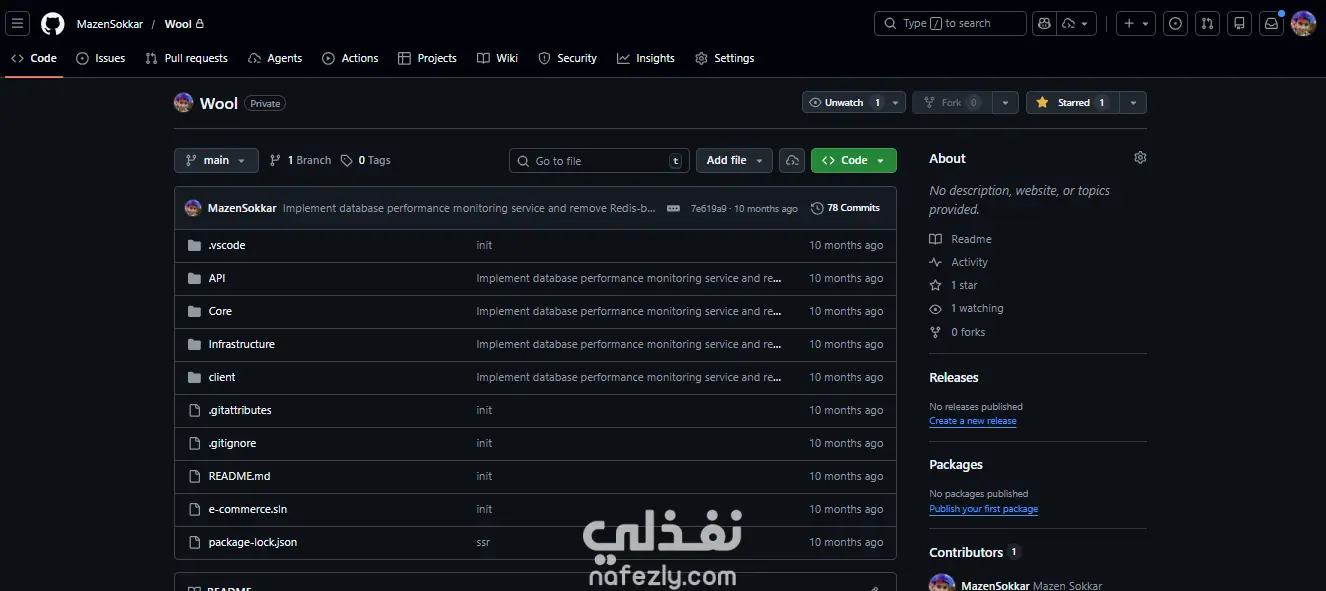The image size is (1326, 591).
Task: Open the Insights tab
Action: coord(646,58)
